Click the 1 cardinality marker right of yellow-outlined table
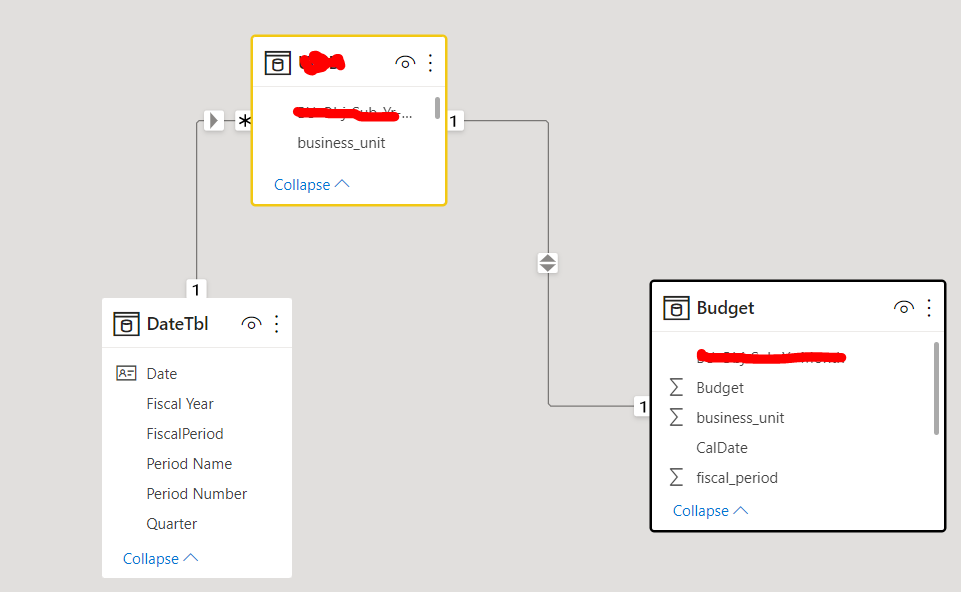This screenshot has width=961, height=592. pyautogui.click(x=454, y=121)
